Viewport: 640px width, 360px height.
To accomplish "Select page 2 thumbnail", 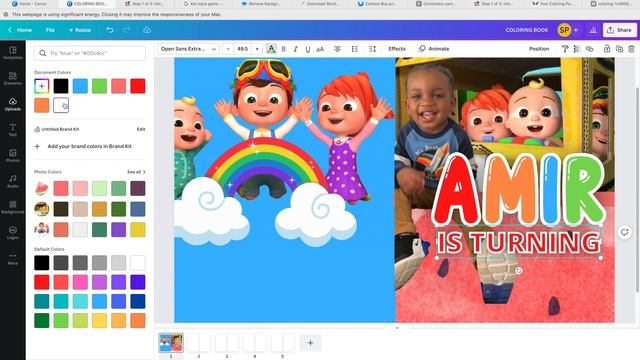I will [199, 343].
